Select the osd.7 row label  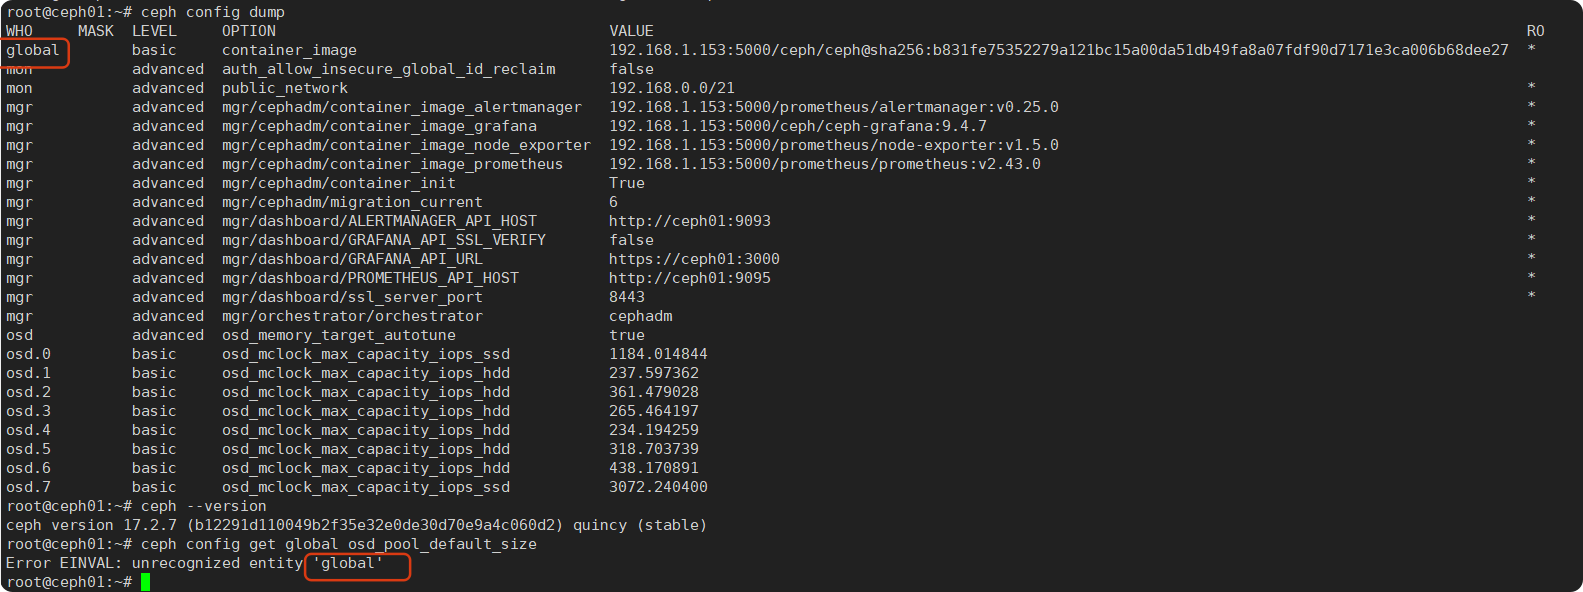click(x=28, y=487)
